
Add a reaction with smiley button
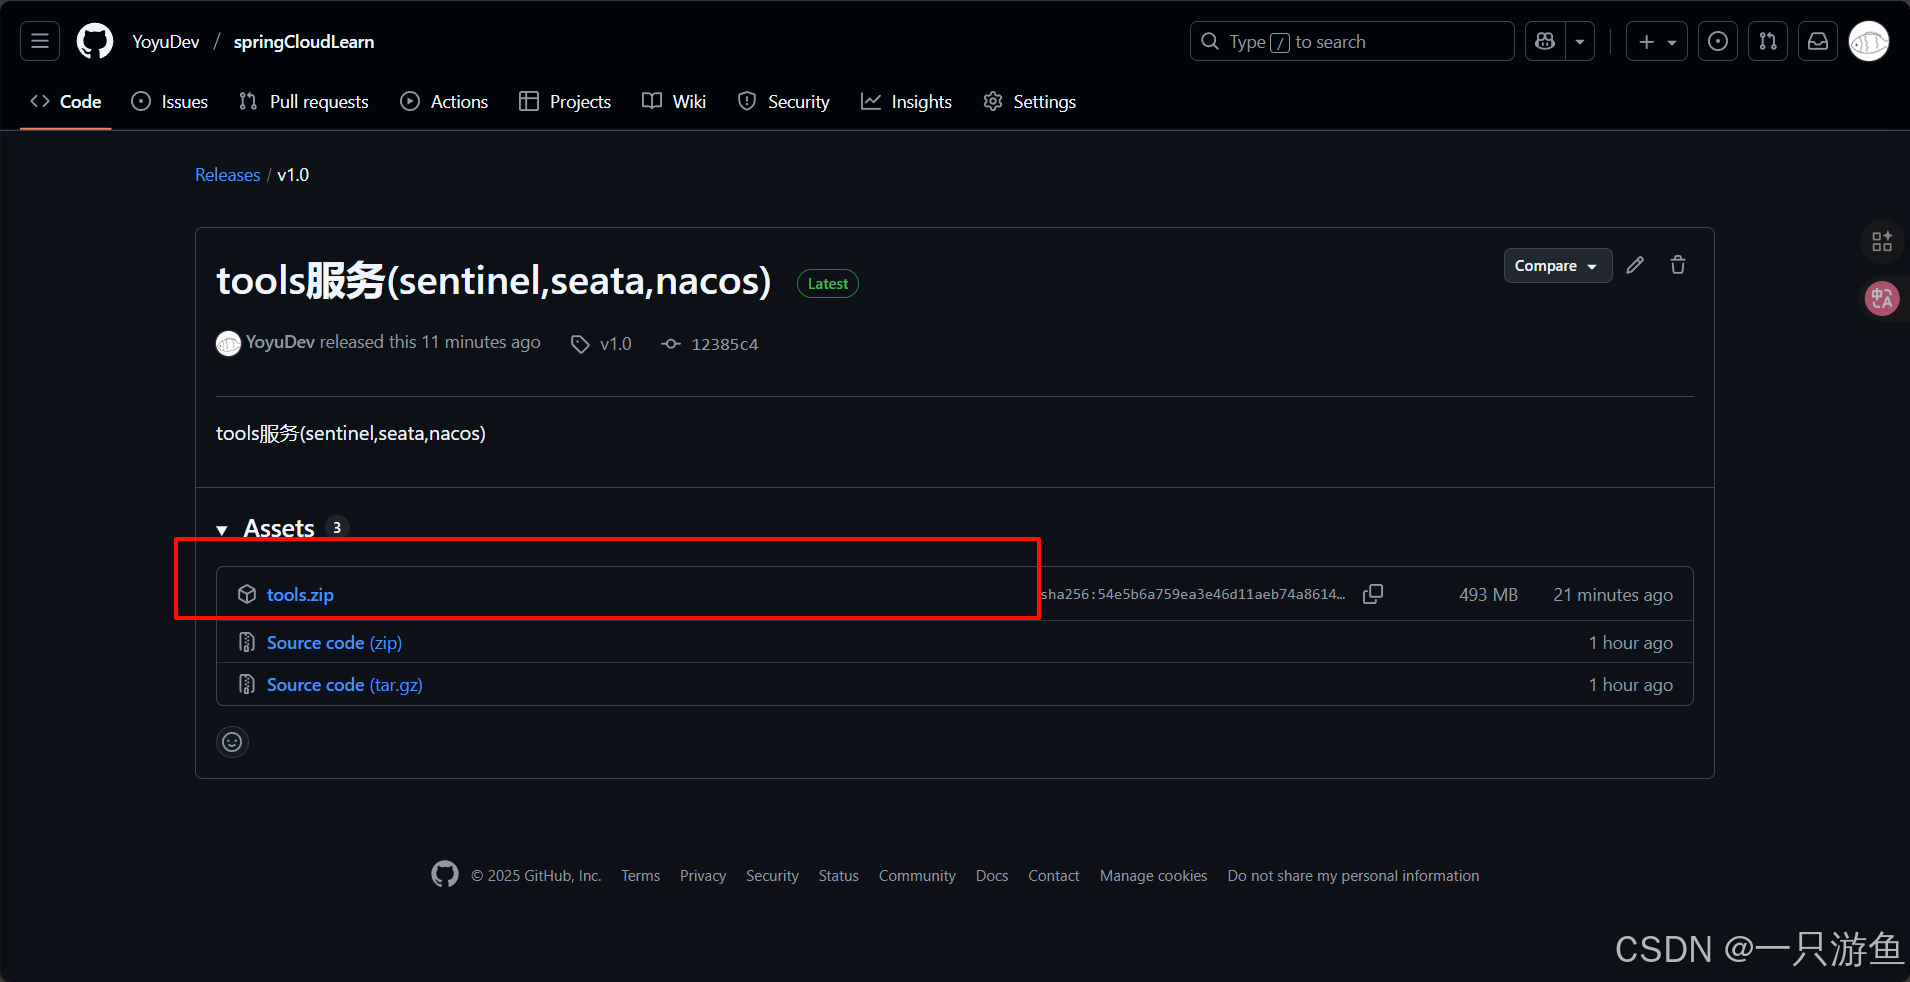232,742
